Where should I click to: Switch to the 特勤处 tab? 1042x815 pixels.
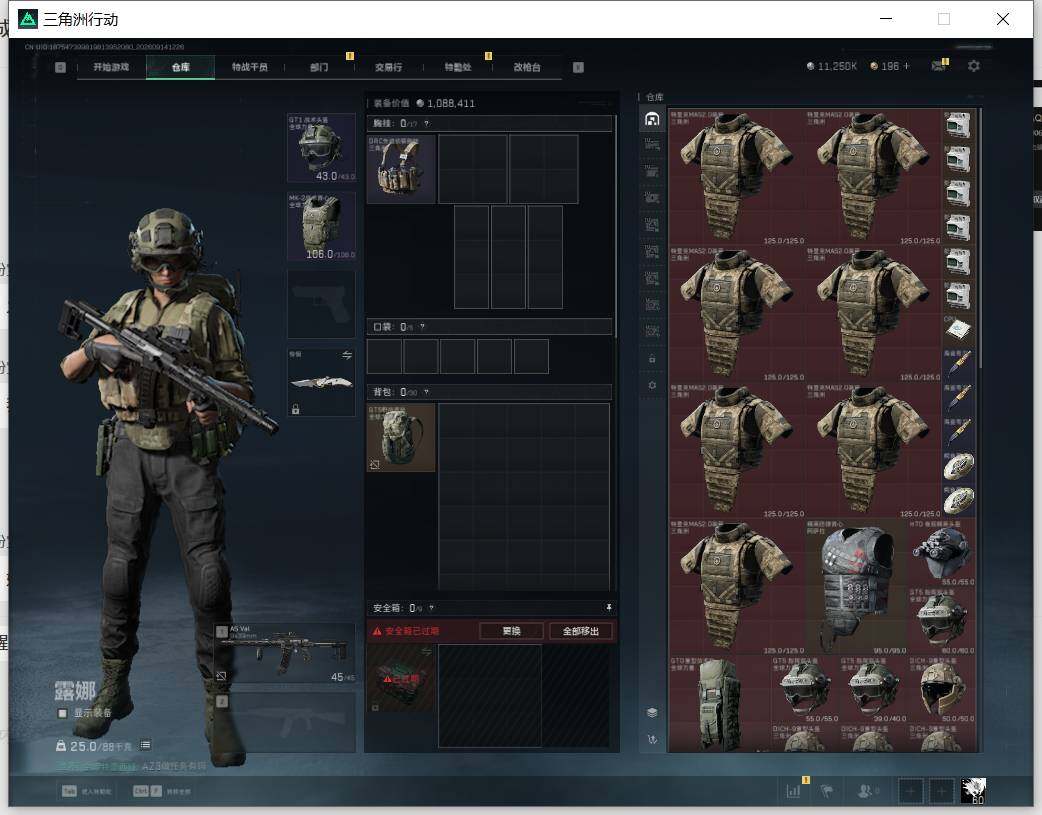coord(458,67)
